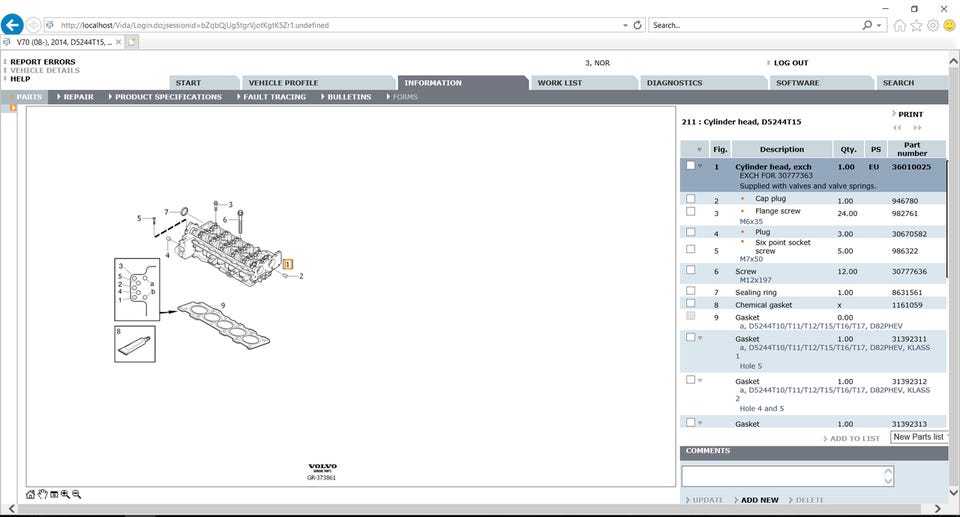Viewport: 960px width, 517px height.
Task: Zoom in on the parts diagram
Action: (x=65, y=494)
